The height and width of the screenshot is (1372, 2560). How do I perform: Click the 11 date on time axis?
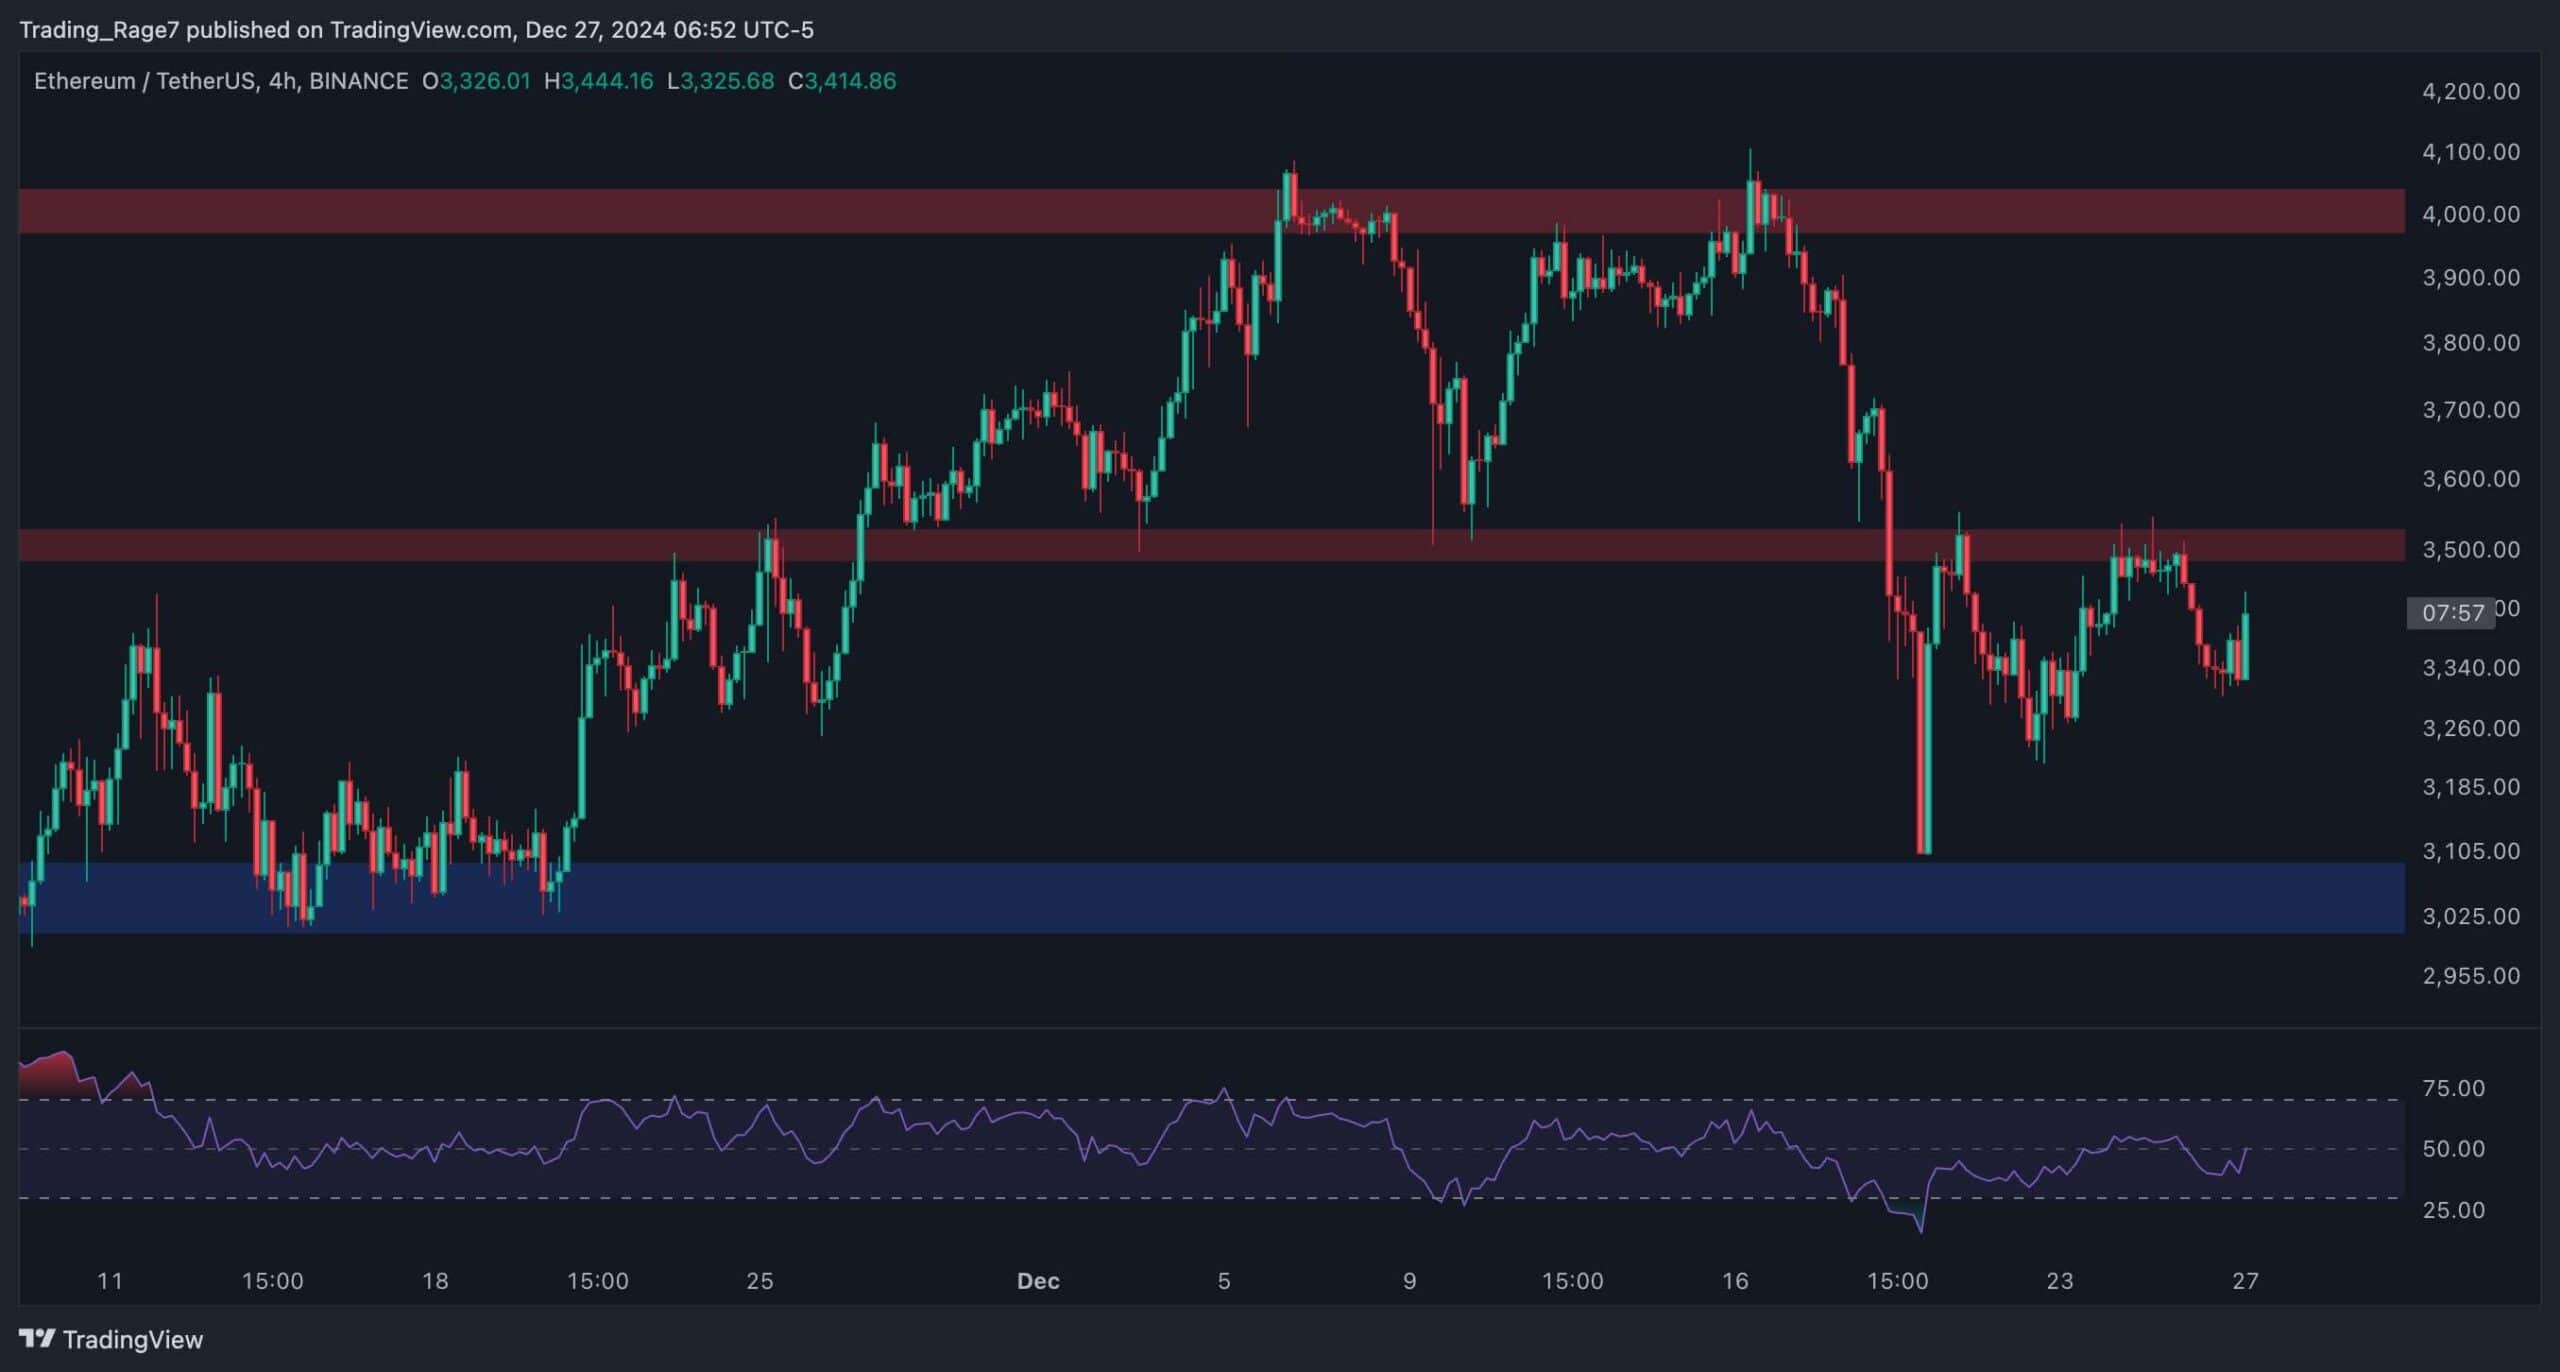[110, 1281]
